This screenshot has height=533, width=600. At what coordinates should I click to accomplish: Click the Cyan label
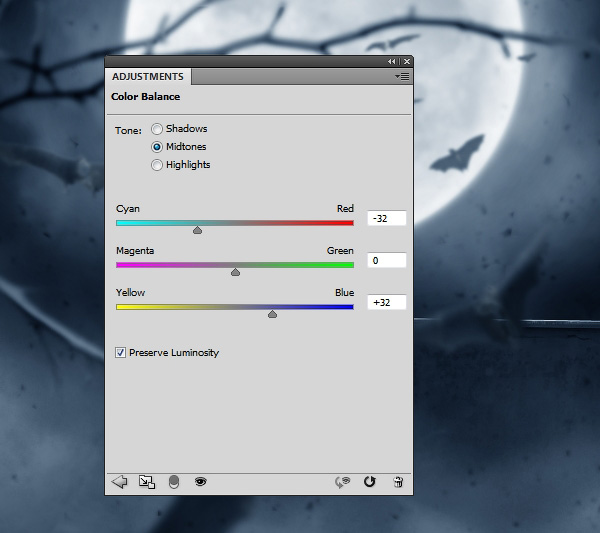point(128,209)
